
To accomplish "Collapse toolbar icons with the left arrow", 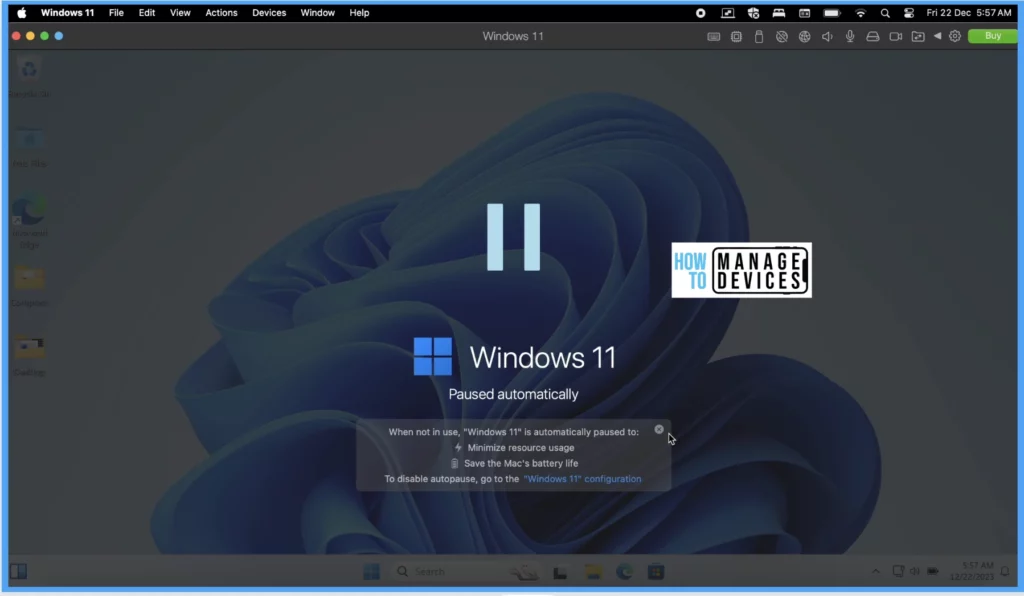I will (x=937, y=36).
